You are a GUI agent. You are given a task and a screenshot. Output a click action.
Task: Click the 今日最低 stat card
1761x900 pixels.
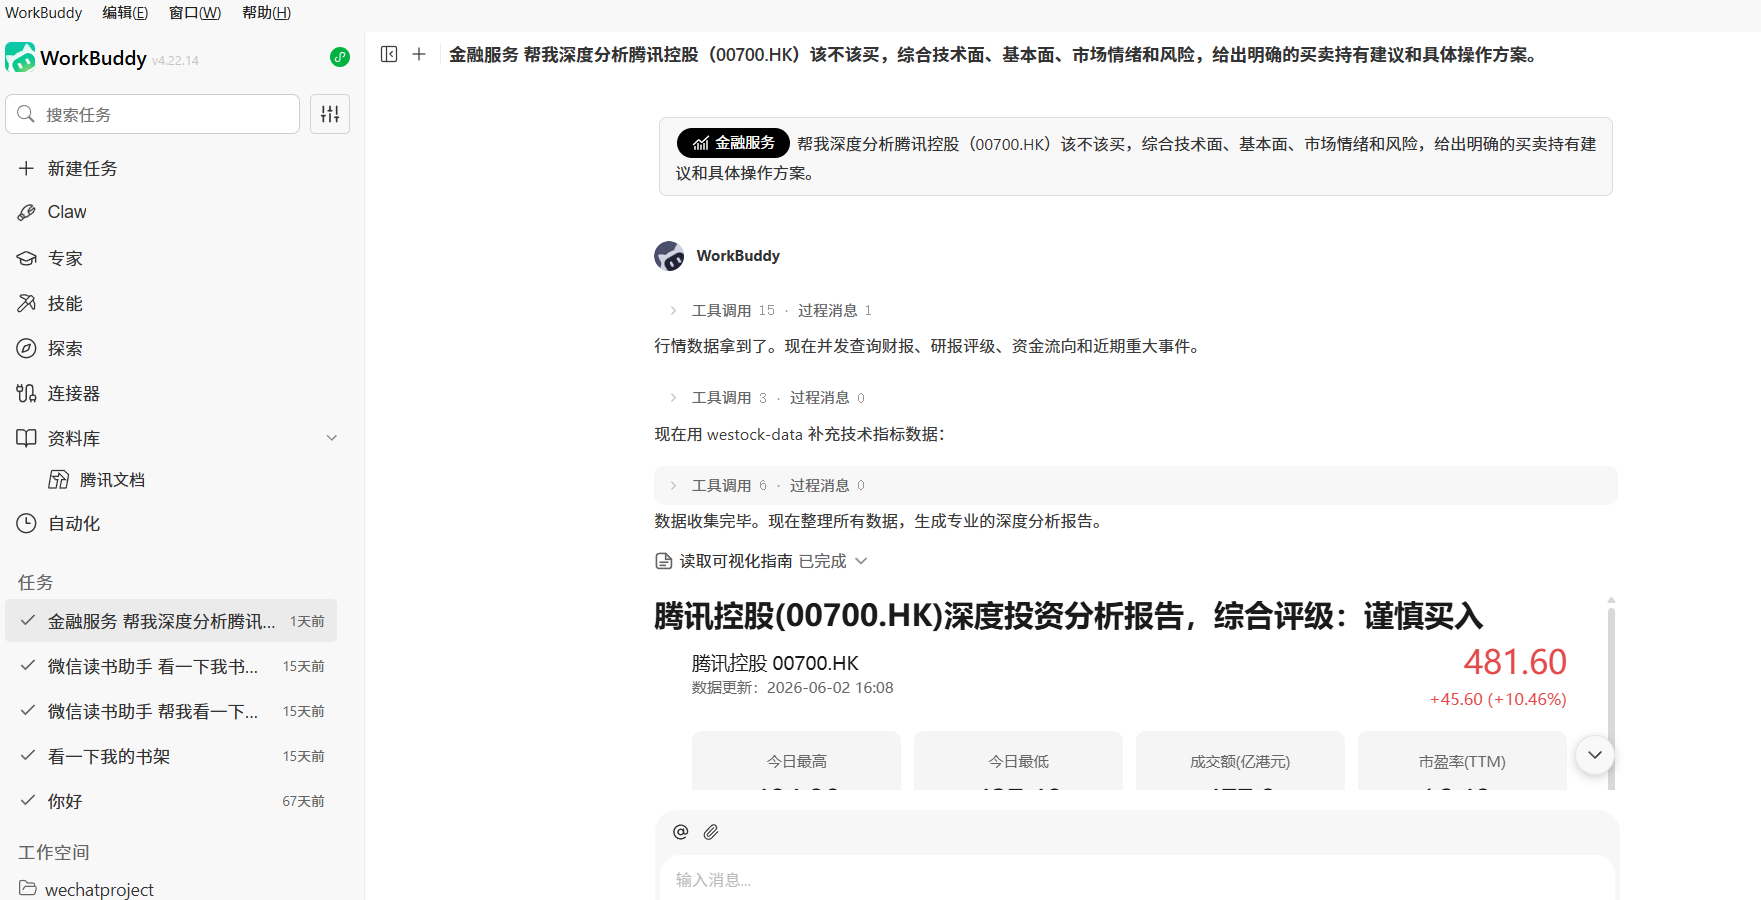1018,761
